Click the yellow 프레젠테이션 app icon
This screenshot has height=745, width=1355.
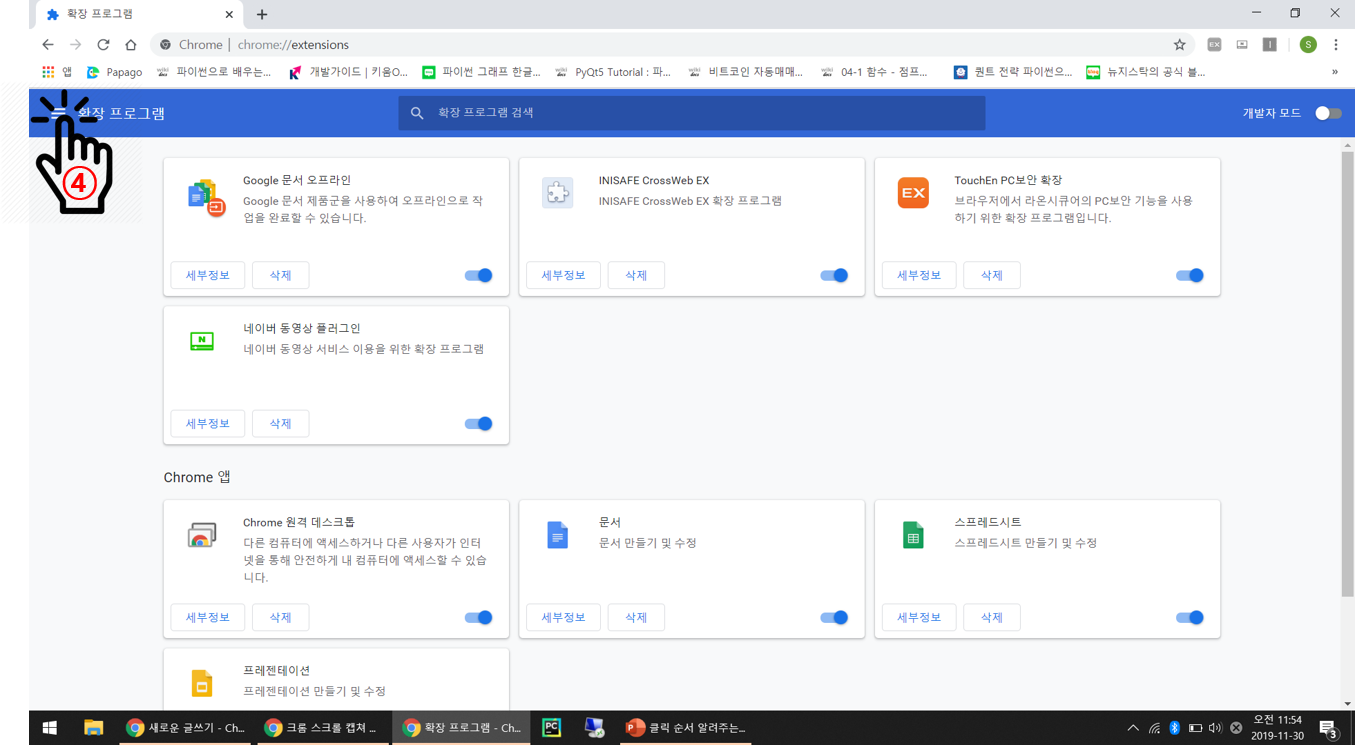click(x=202, y=683)
